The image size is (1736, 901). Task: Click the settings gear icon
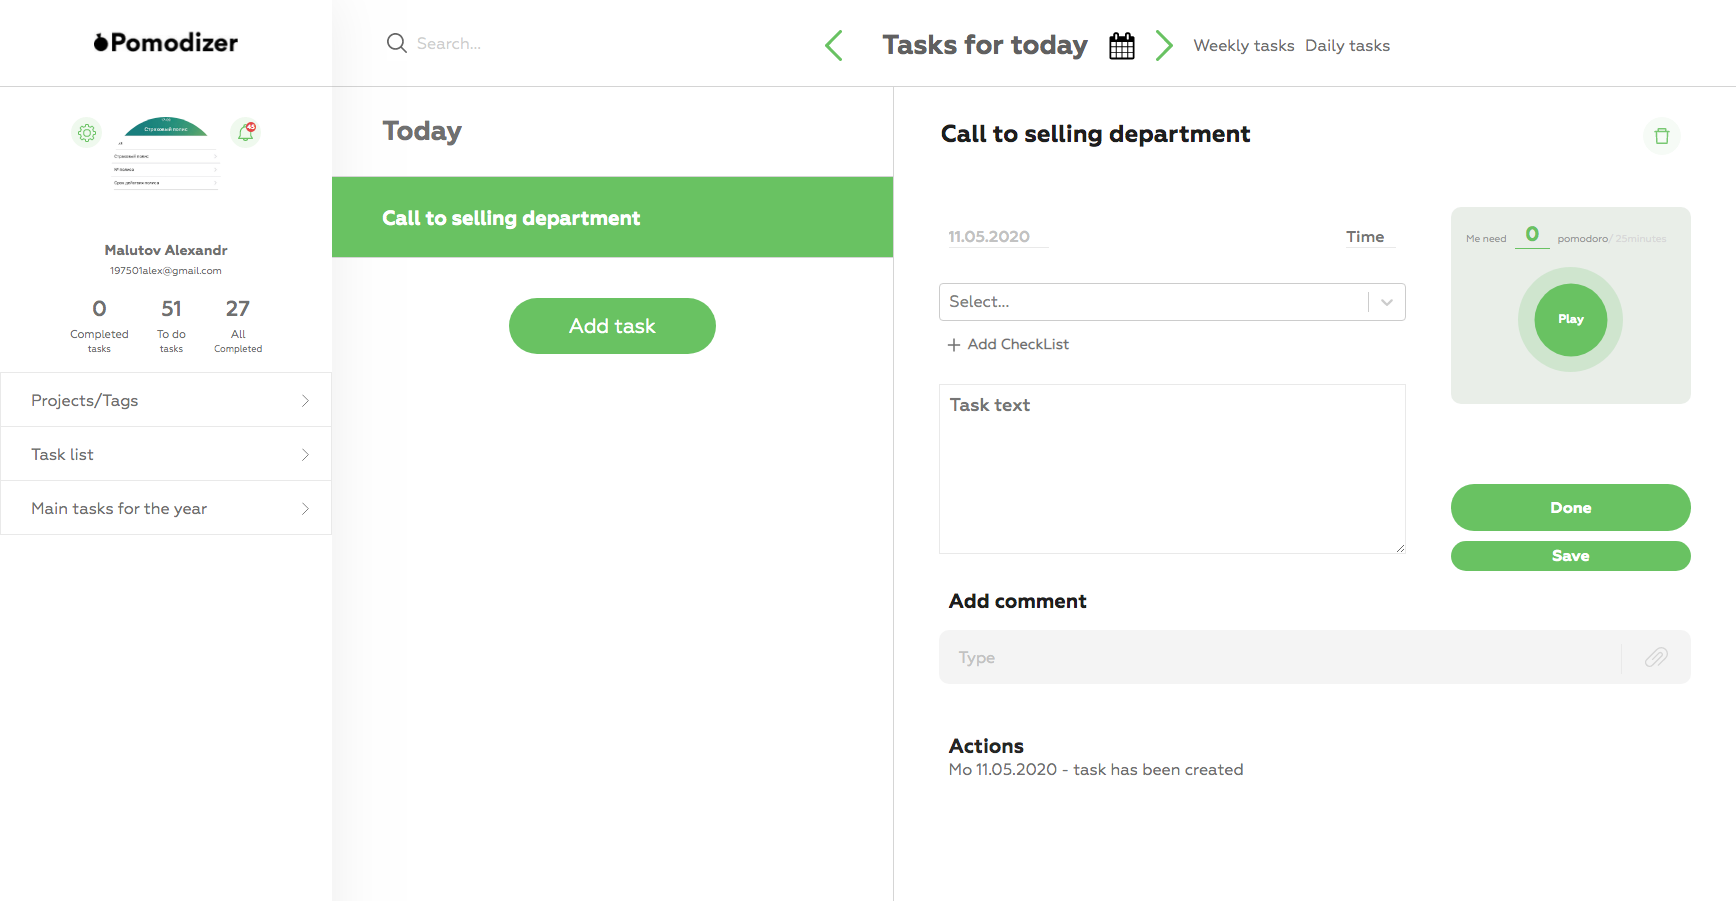point(87,132)
